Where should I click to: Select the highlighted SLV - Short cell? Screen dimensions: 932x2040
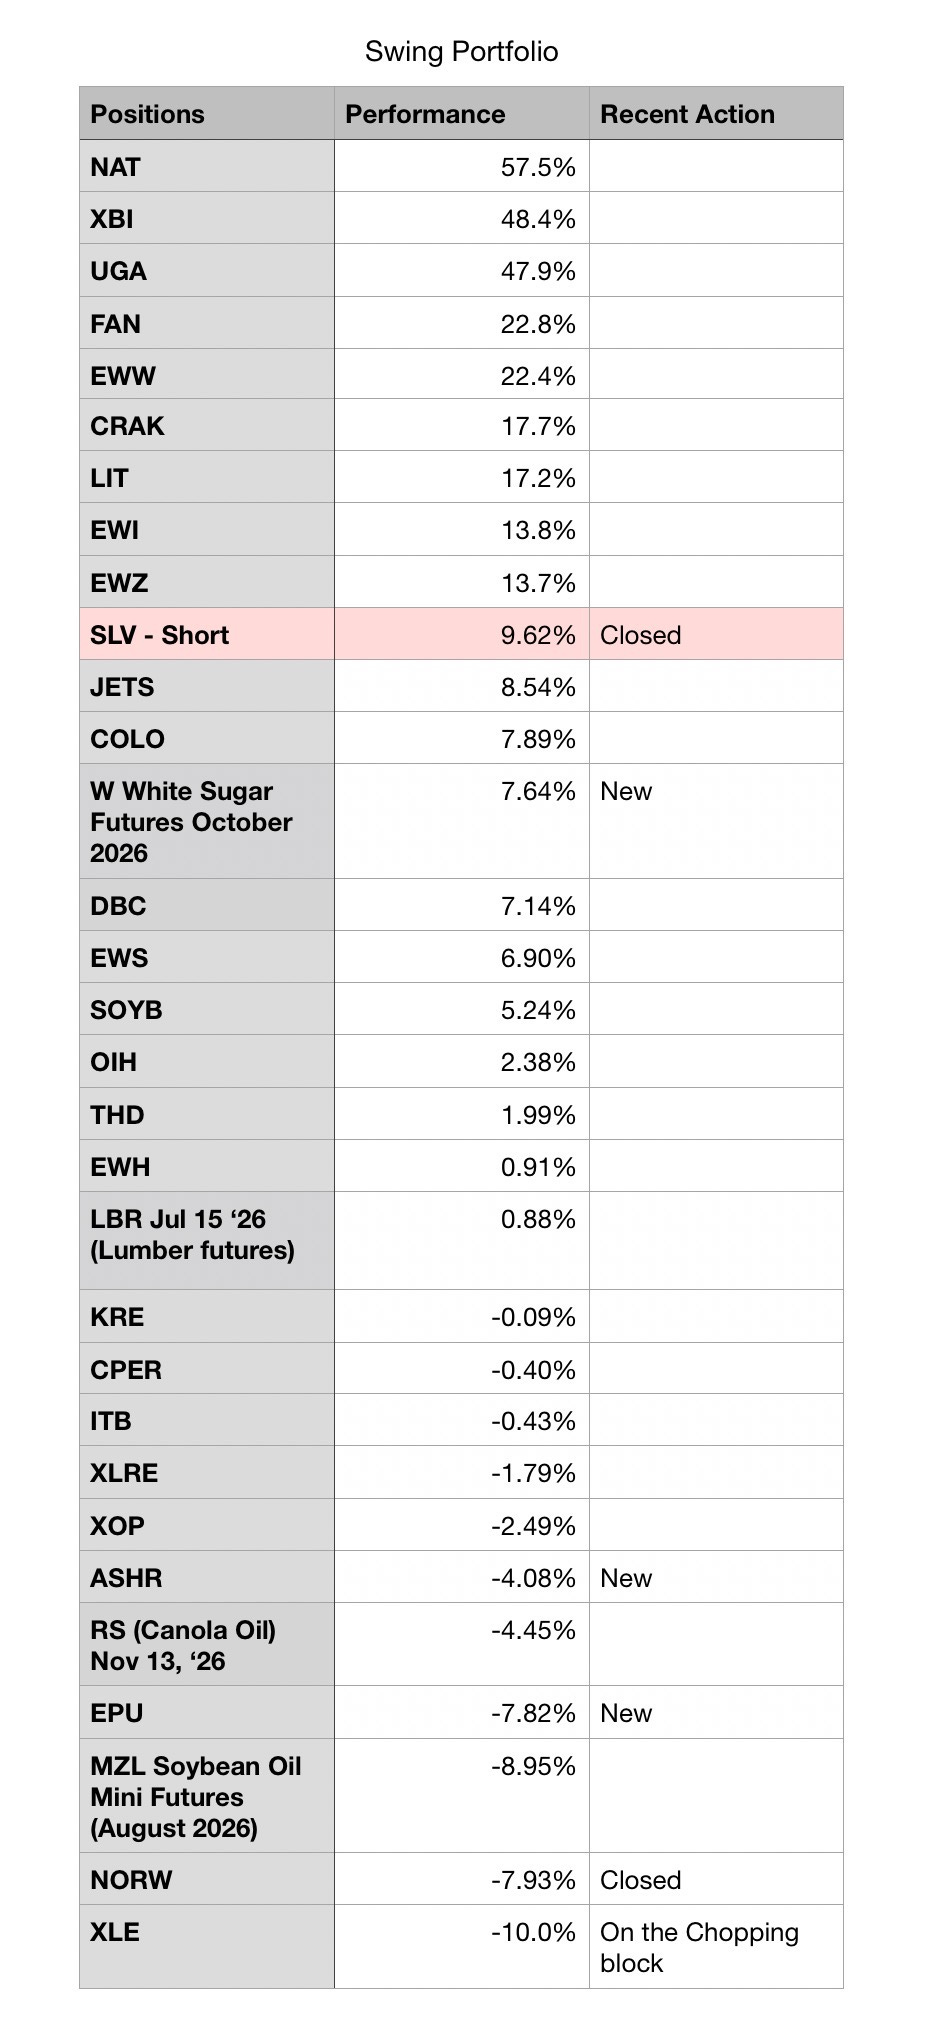[207, 634]
